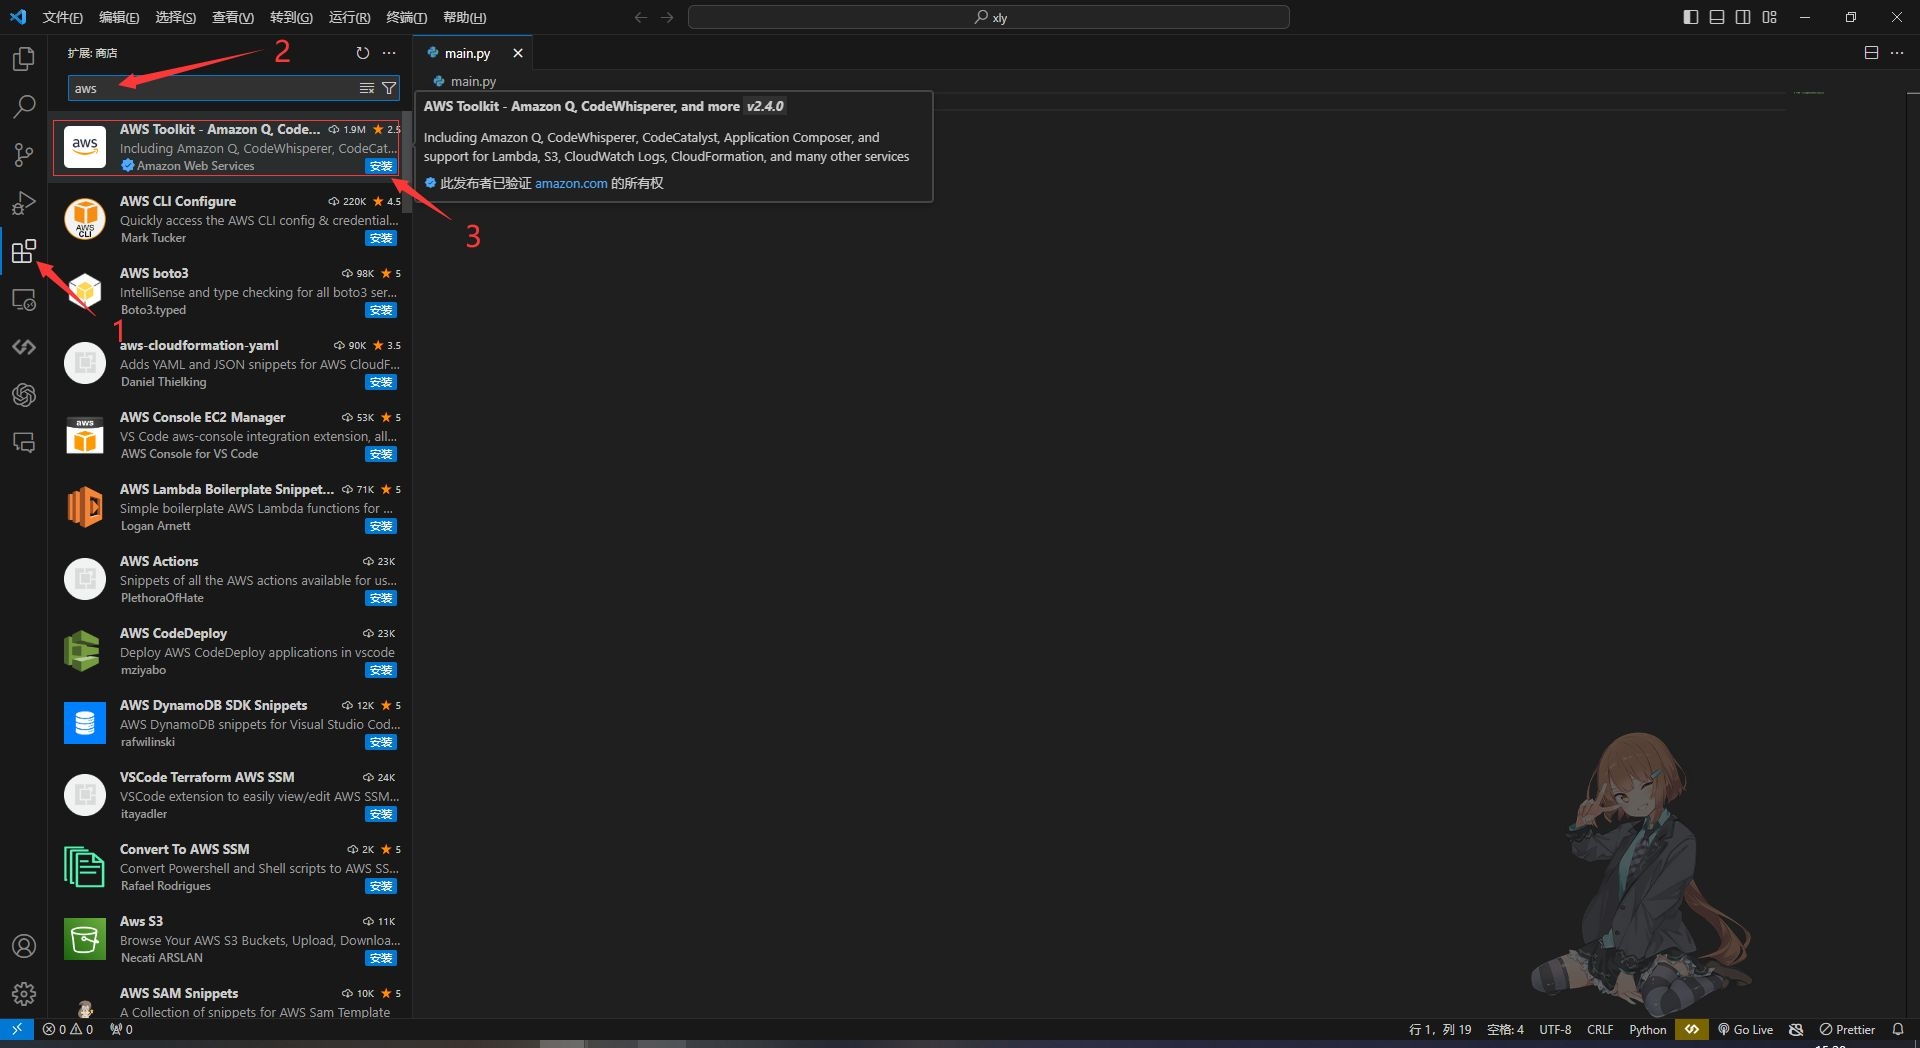1920x1048 pixels.
Task: Open the 编辑(E) menu
Action: [119, 17]
